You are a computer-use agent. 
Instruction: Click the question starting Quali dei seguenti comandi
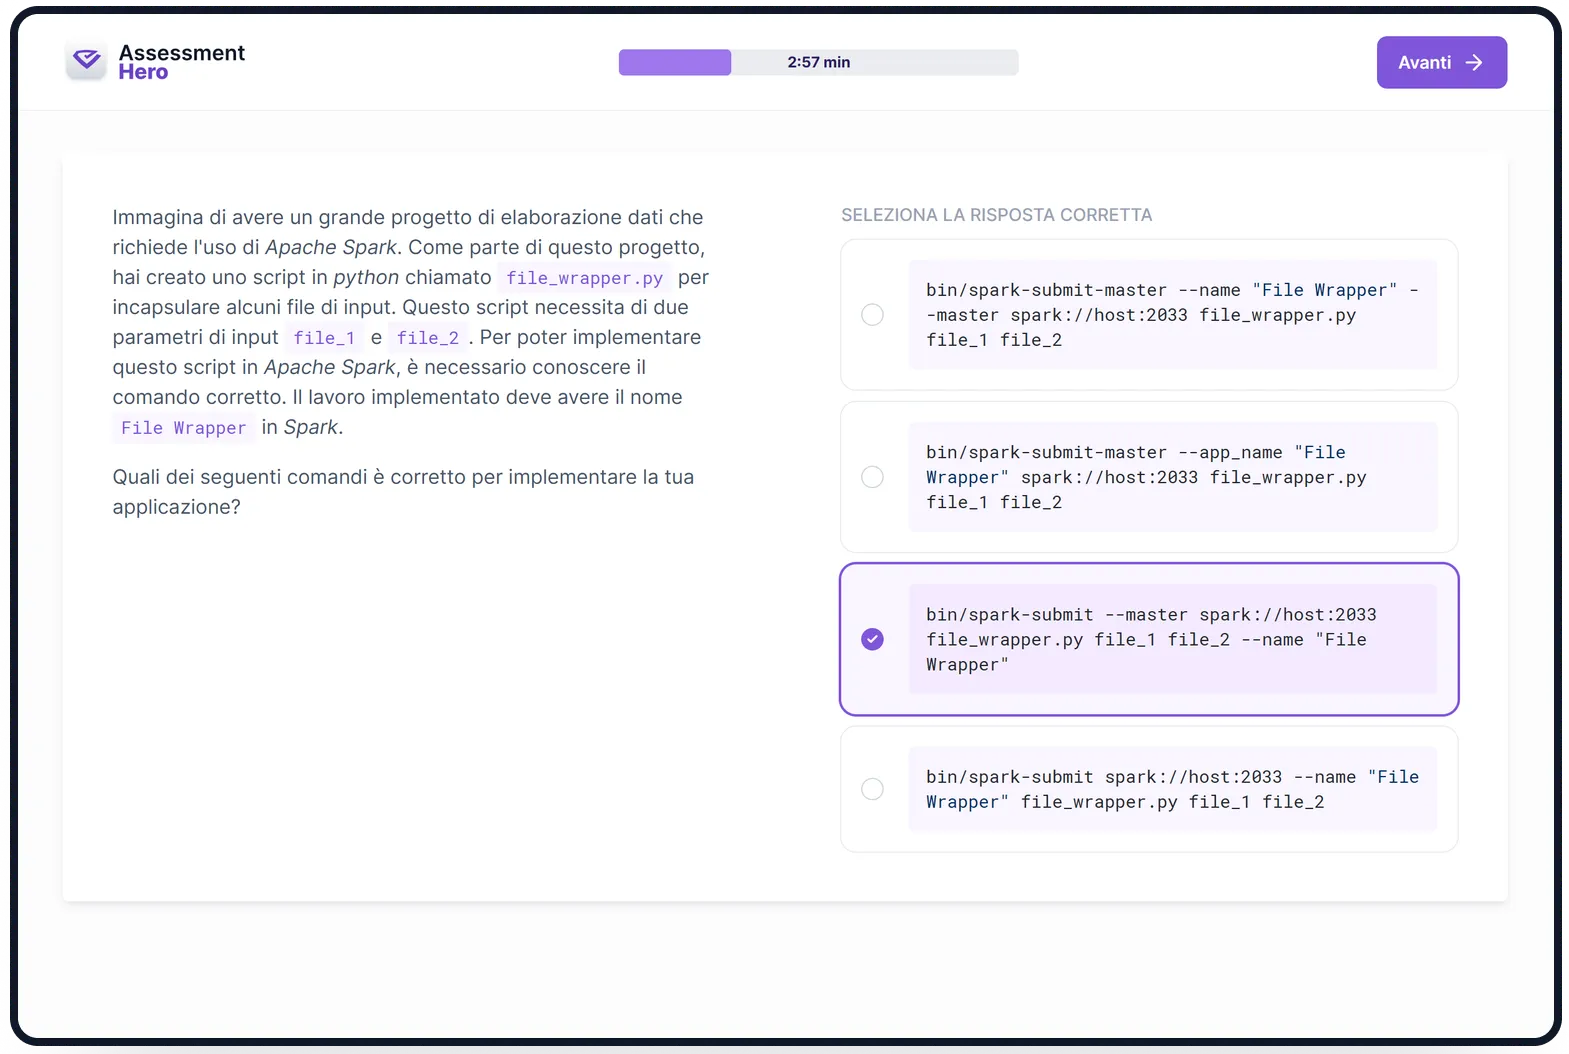(x=403, y=492)
